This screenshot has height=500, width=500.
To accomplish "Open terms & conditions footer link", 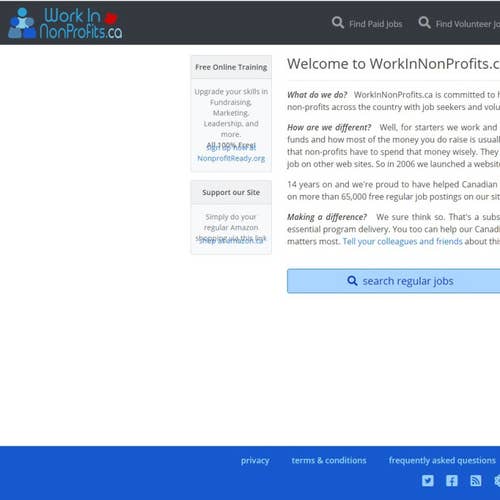I will [x=329, y=460].
